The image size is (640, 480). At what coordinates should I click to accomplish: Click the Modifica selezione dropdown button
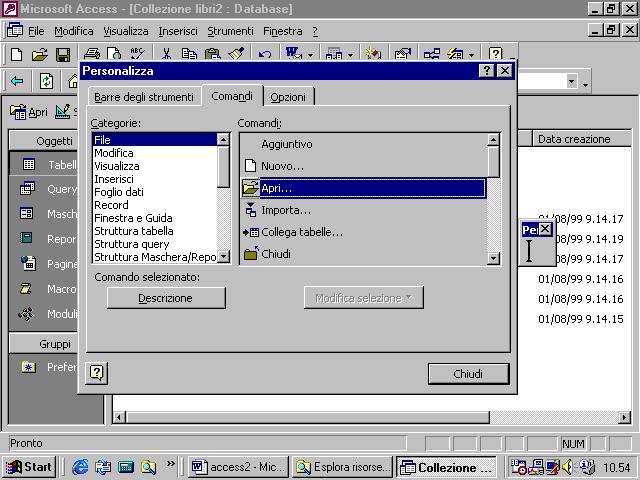[x=363, y=298]
